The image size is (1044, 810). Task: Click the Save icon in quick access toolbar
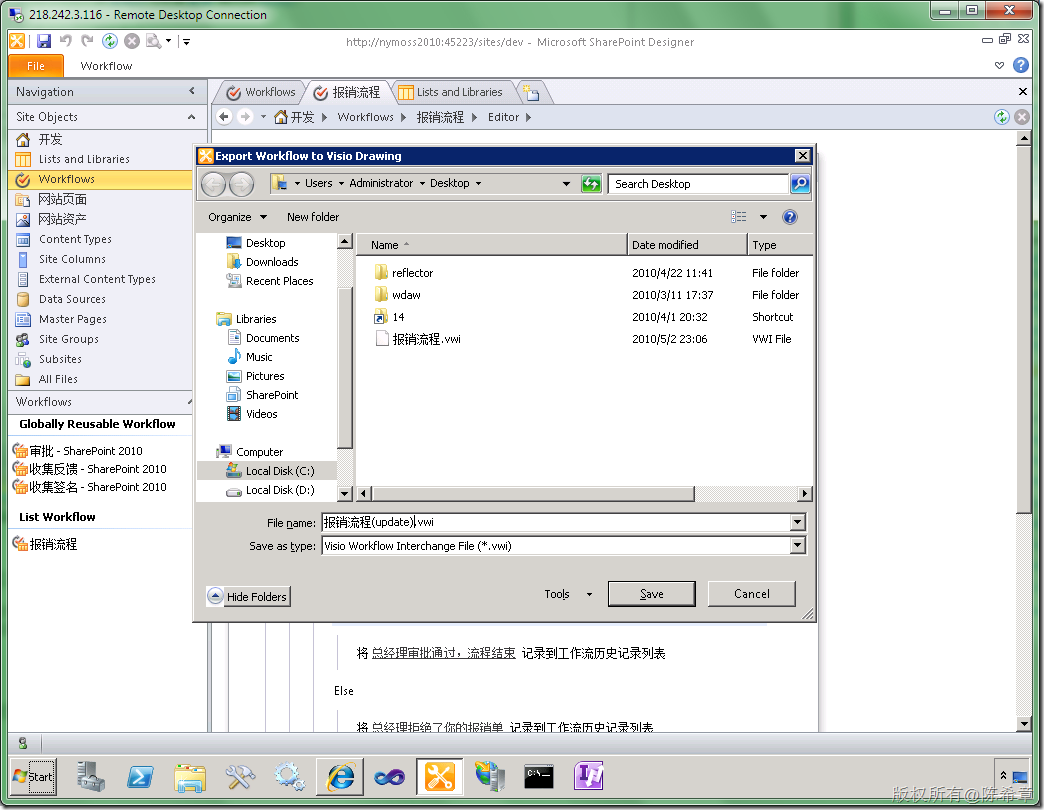(x=44, y=41)
